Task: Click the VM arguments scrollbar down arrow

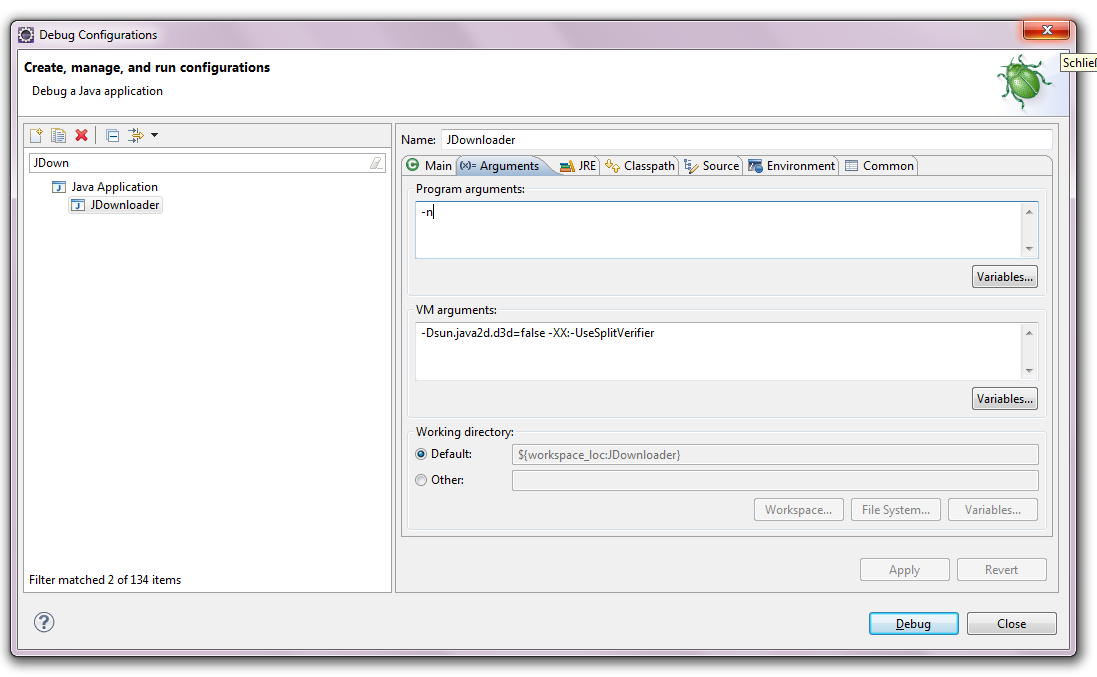Action: (x=1029, y=371)
